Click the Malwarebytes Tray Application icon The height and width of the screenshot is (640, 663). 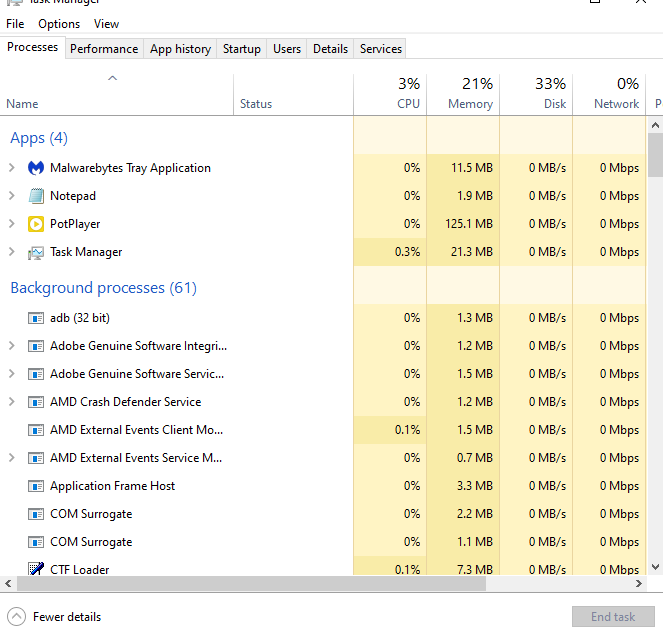pyautogui.click(x=36, y=168)
